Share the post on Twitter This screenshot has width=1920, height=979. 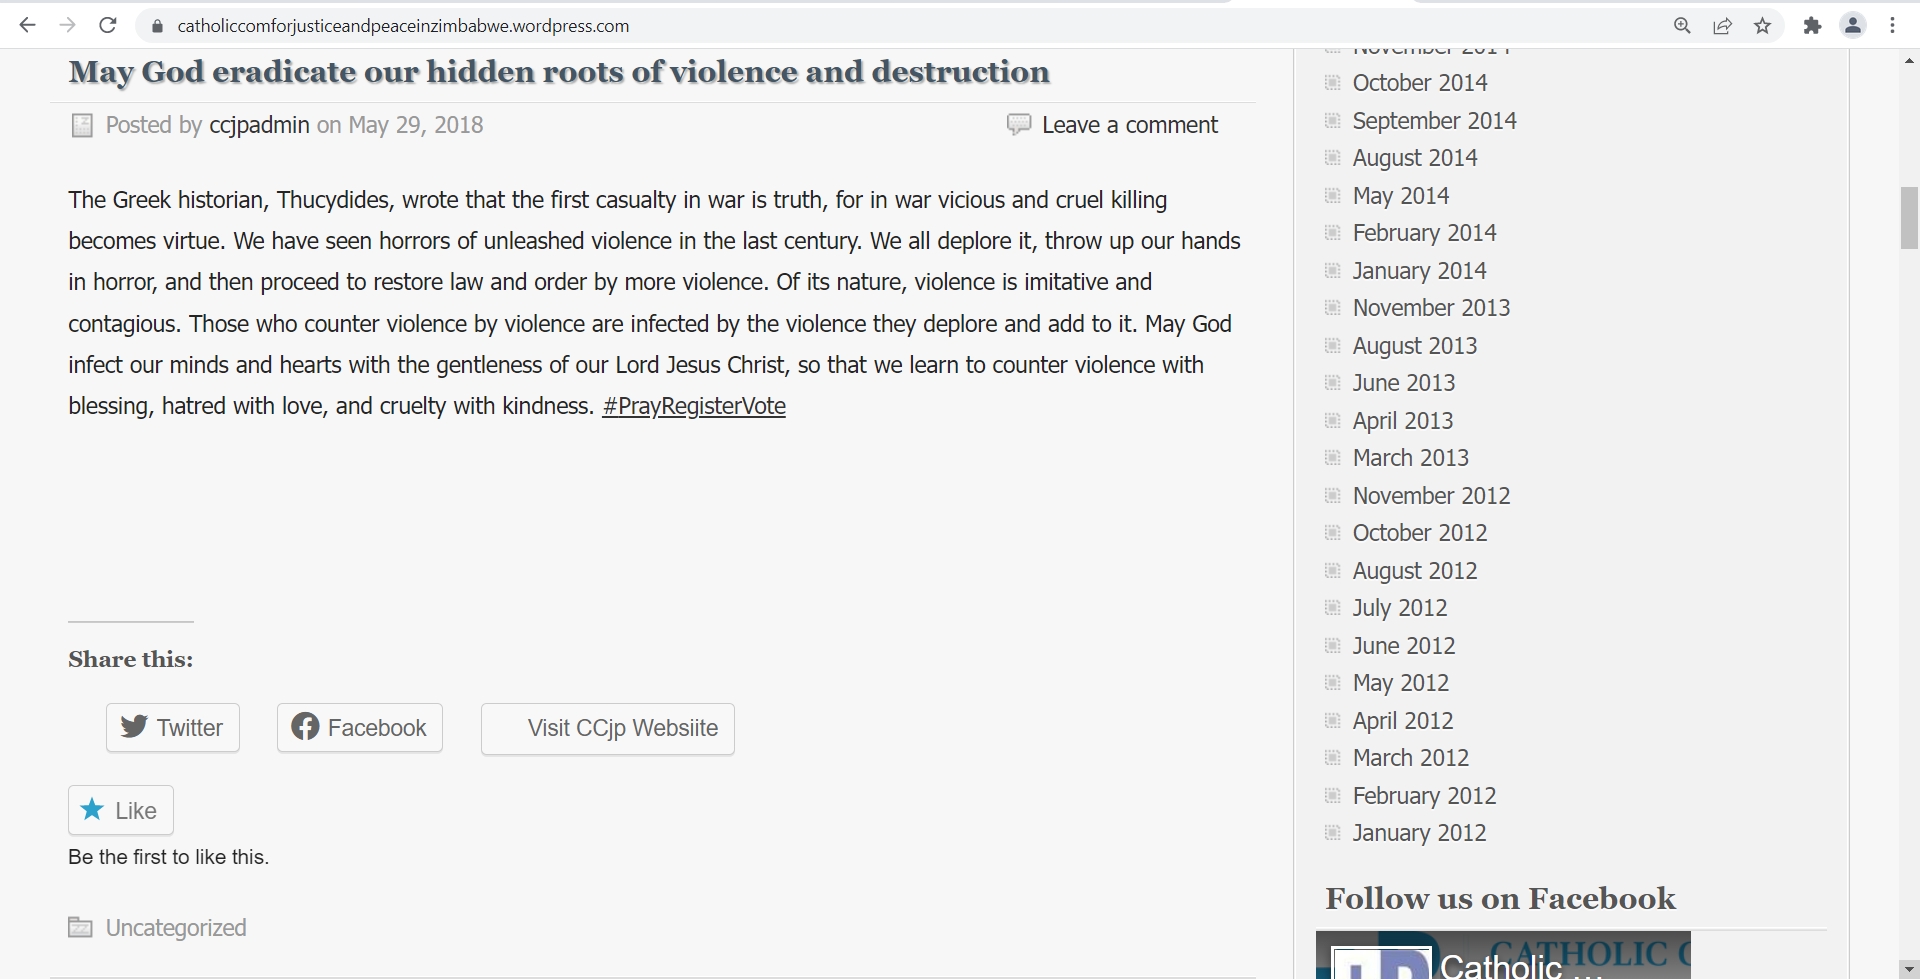(x=173, y=727)
